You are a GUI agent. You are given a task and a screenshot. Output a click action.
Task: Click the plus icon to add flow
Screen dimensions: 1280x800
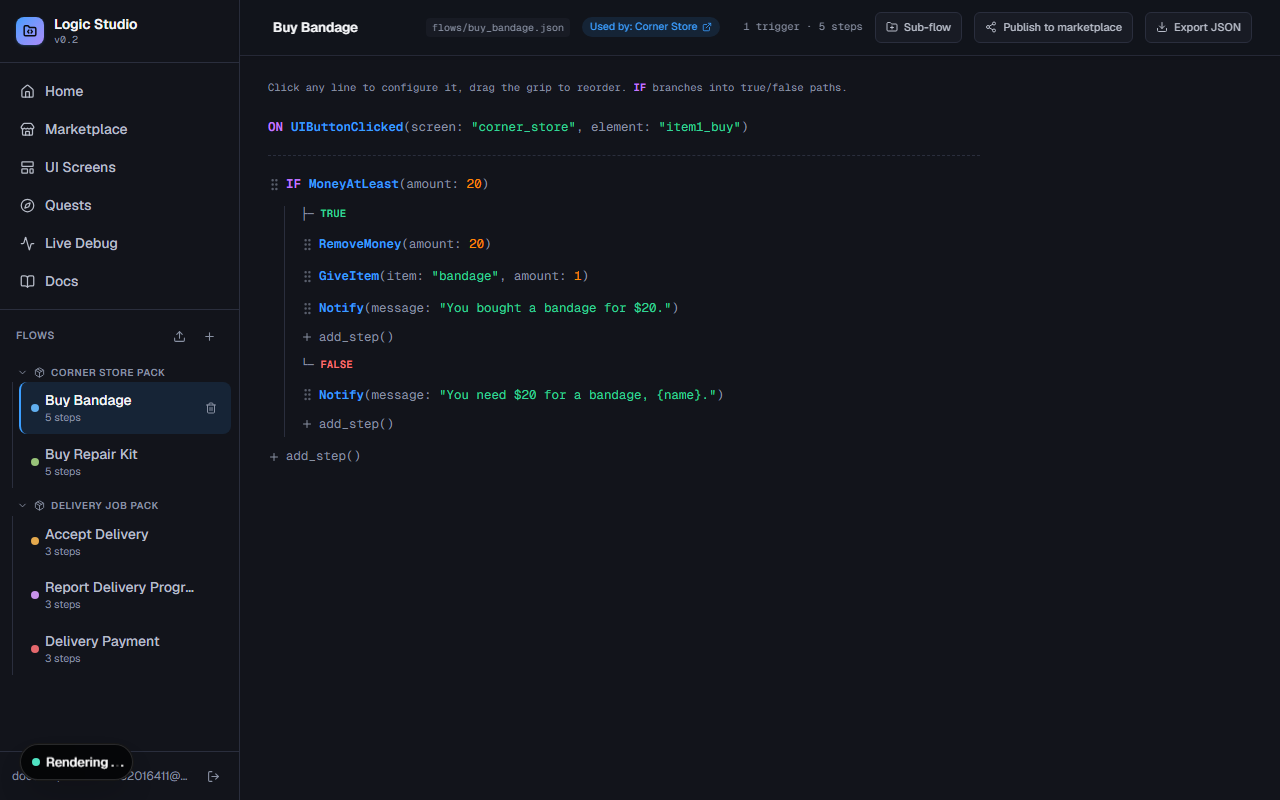(209, 336)
